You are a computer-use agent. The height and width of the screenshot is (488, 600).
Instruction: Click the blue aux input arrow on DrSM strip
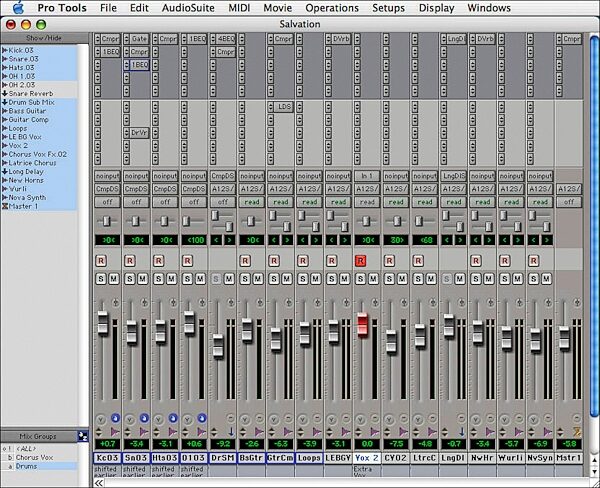point(231,432)
